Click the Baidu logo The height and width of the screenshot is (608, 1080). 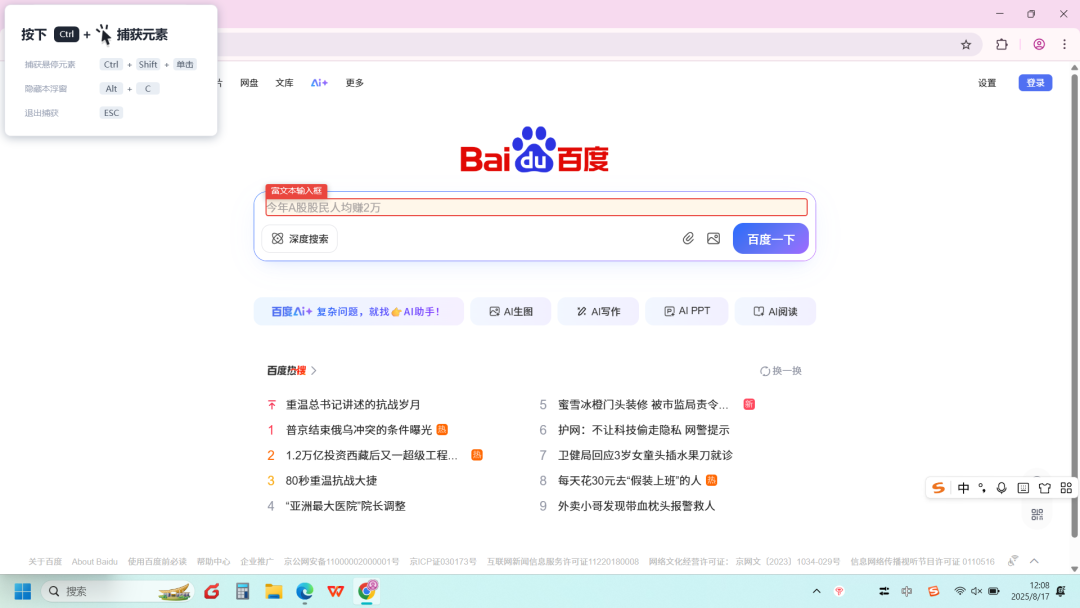pos(534,149)
